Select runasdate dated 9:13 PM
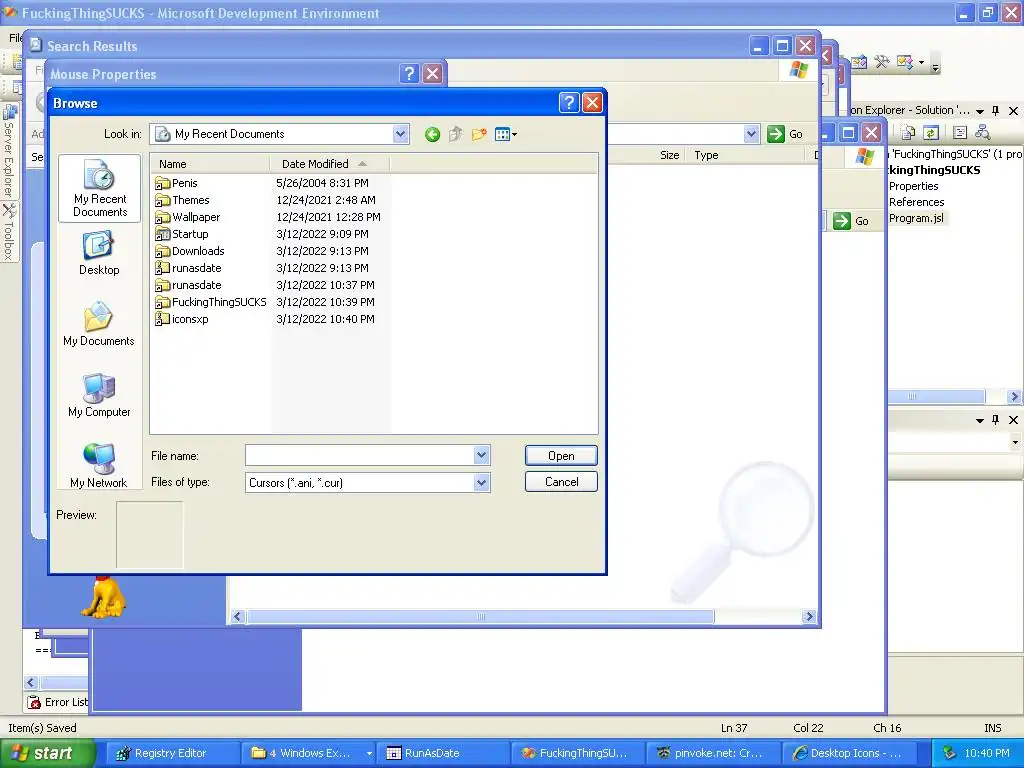This screenshot has width=1024, height=768. (189, 268)
